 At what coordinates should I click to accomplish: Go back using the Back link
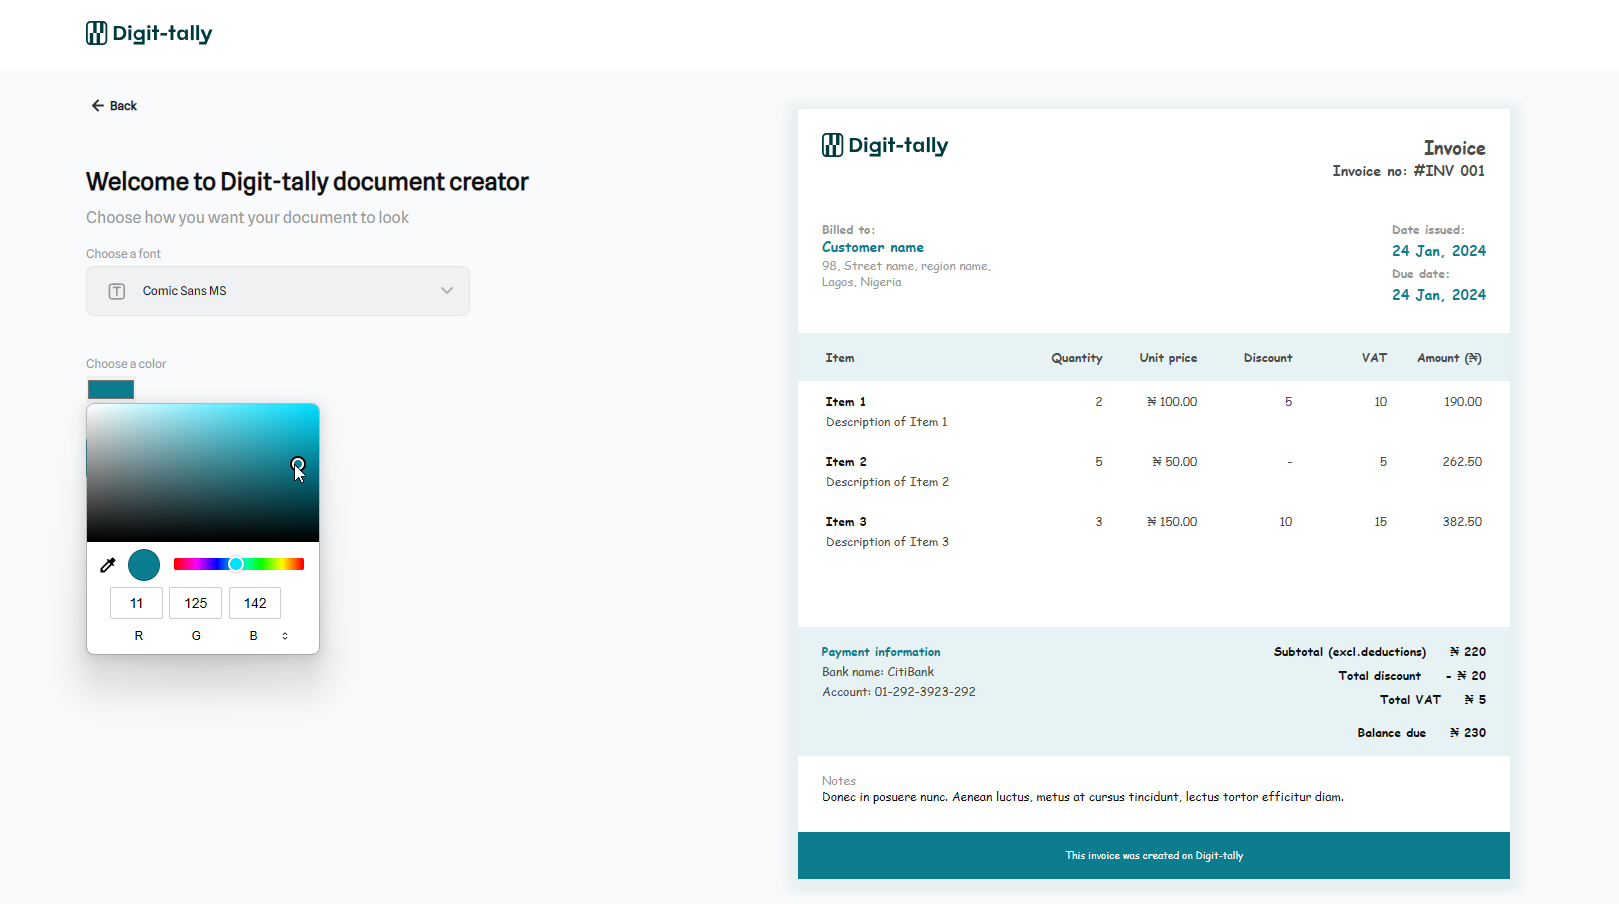point(114,105)
